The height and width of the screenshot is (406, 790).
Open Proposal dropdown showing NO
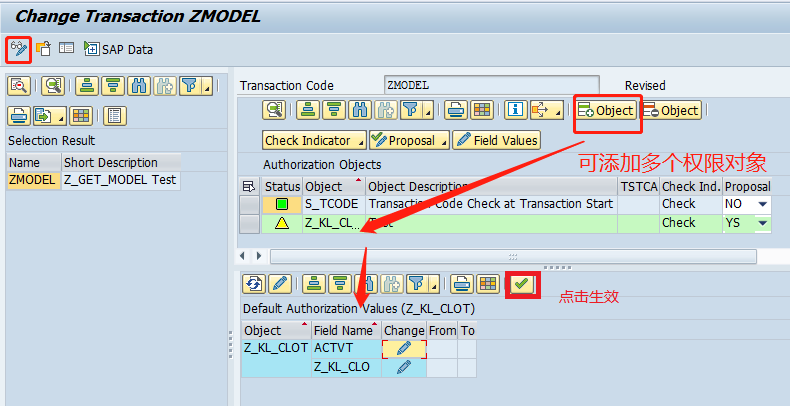coord(763,204)
